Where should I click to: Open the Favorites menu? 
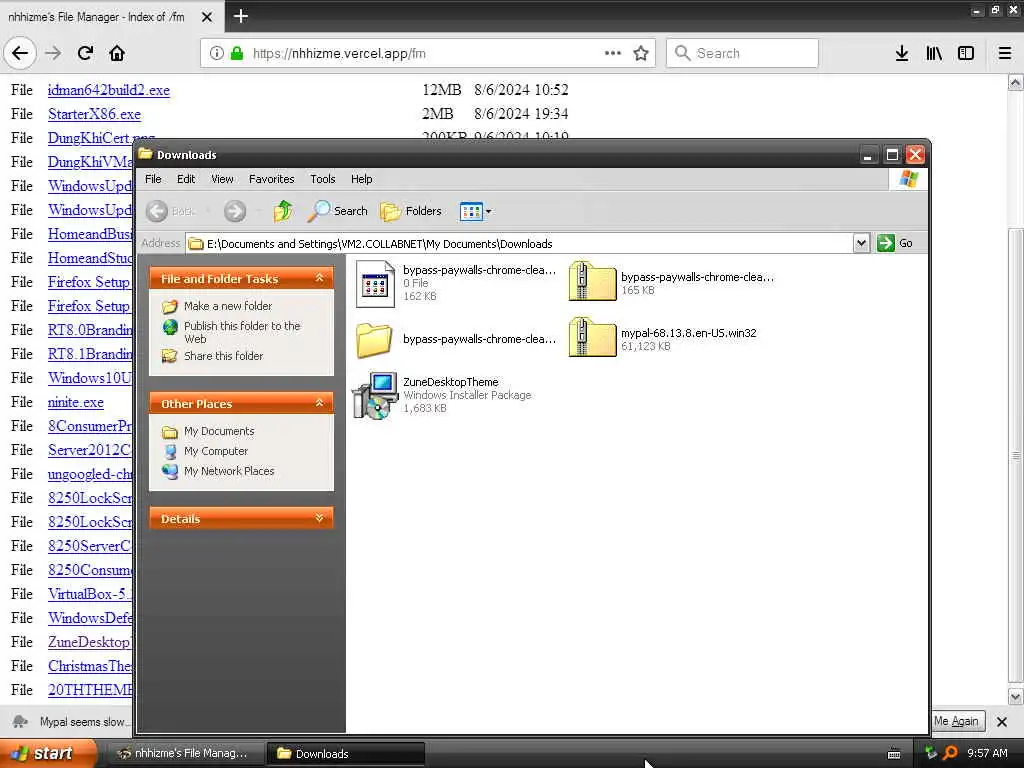pos(271,179)
